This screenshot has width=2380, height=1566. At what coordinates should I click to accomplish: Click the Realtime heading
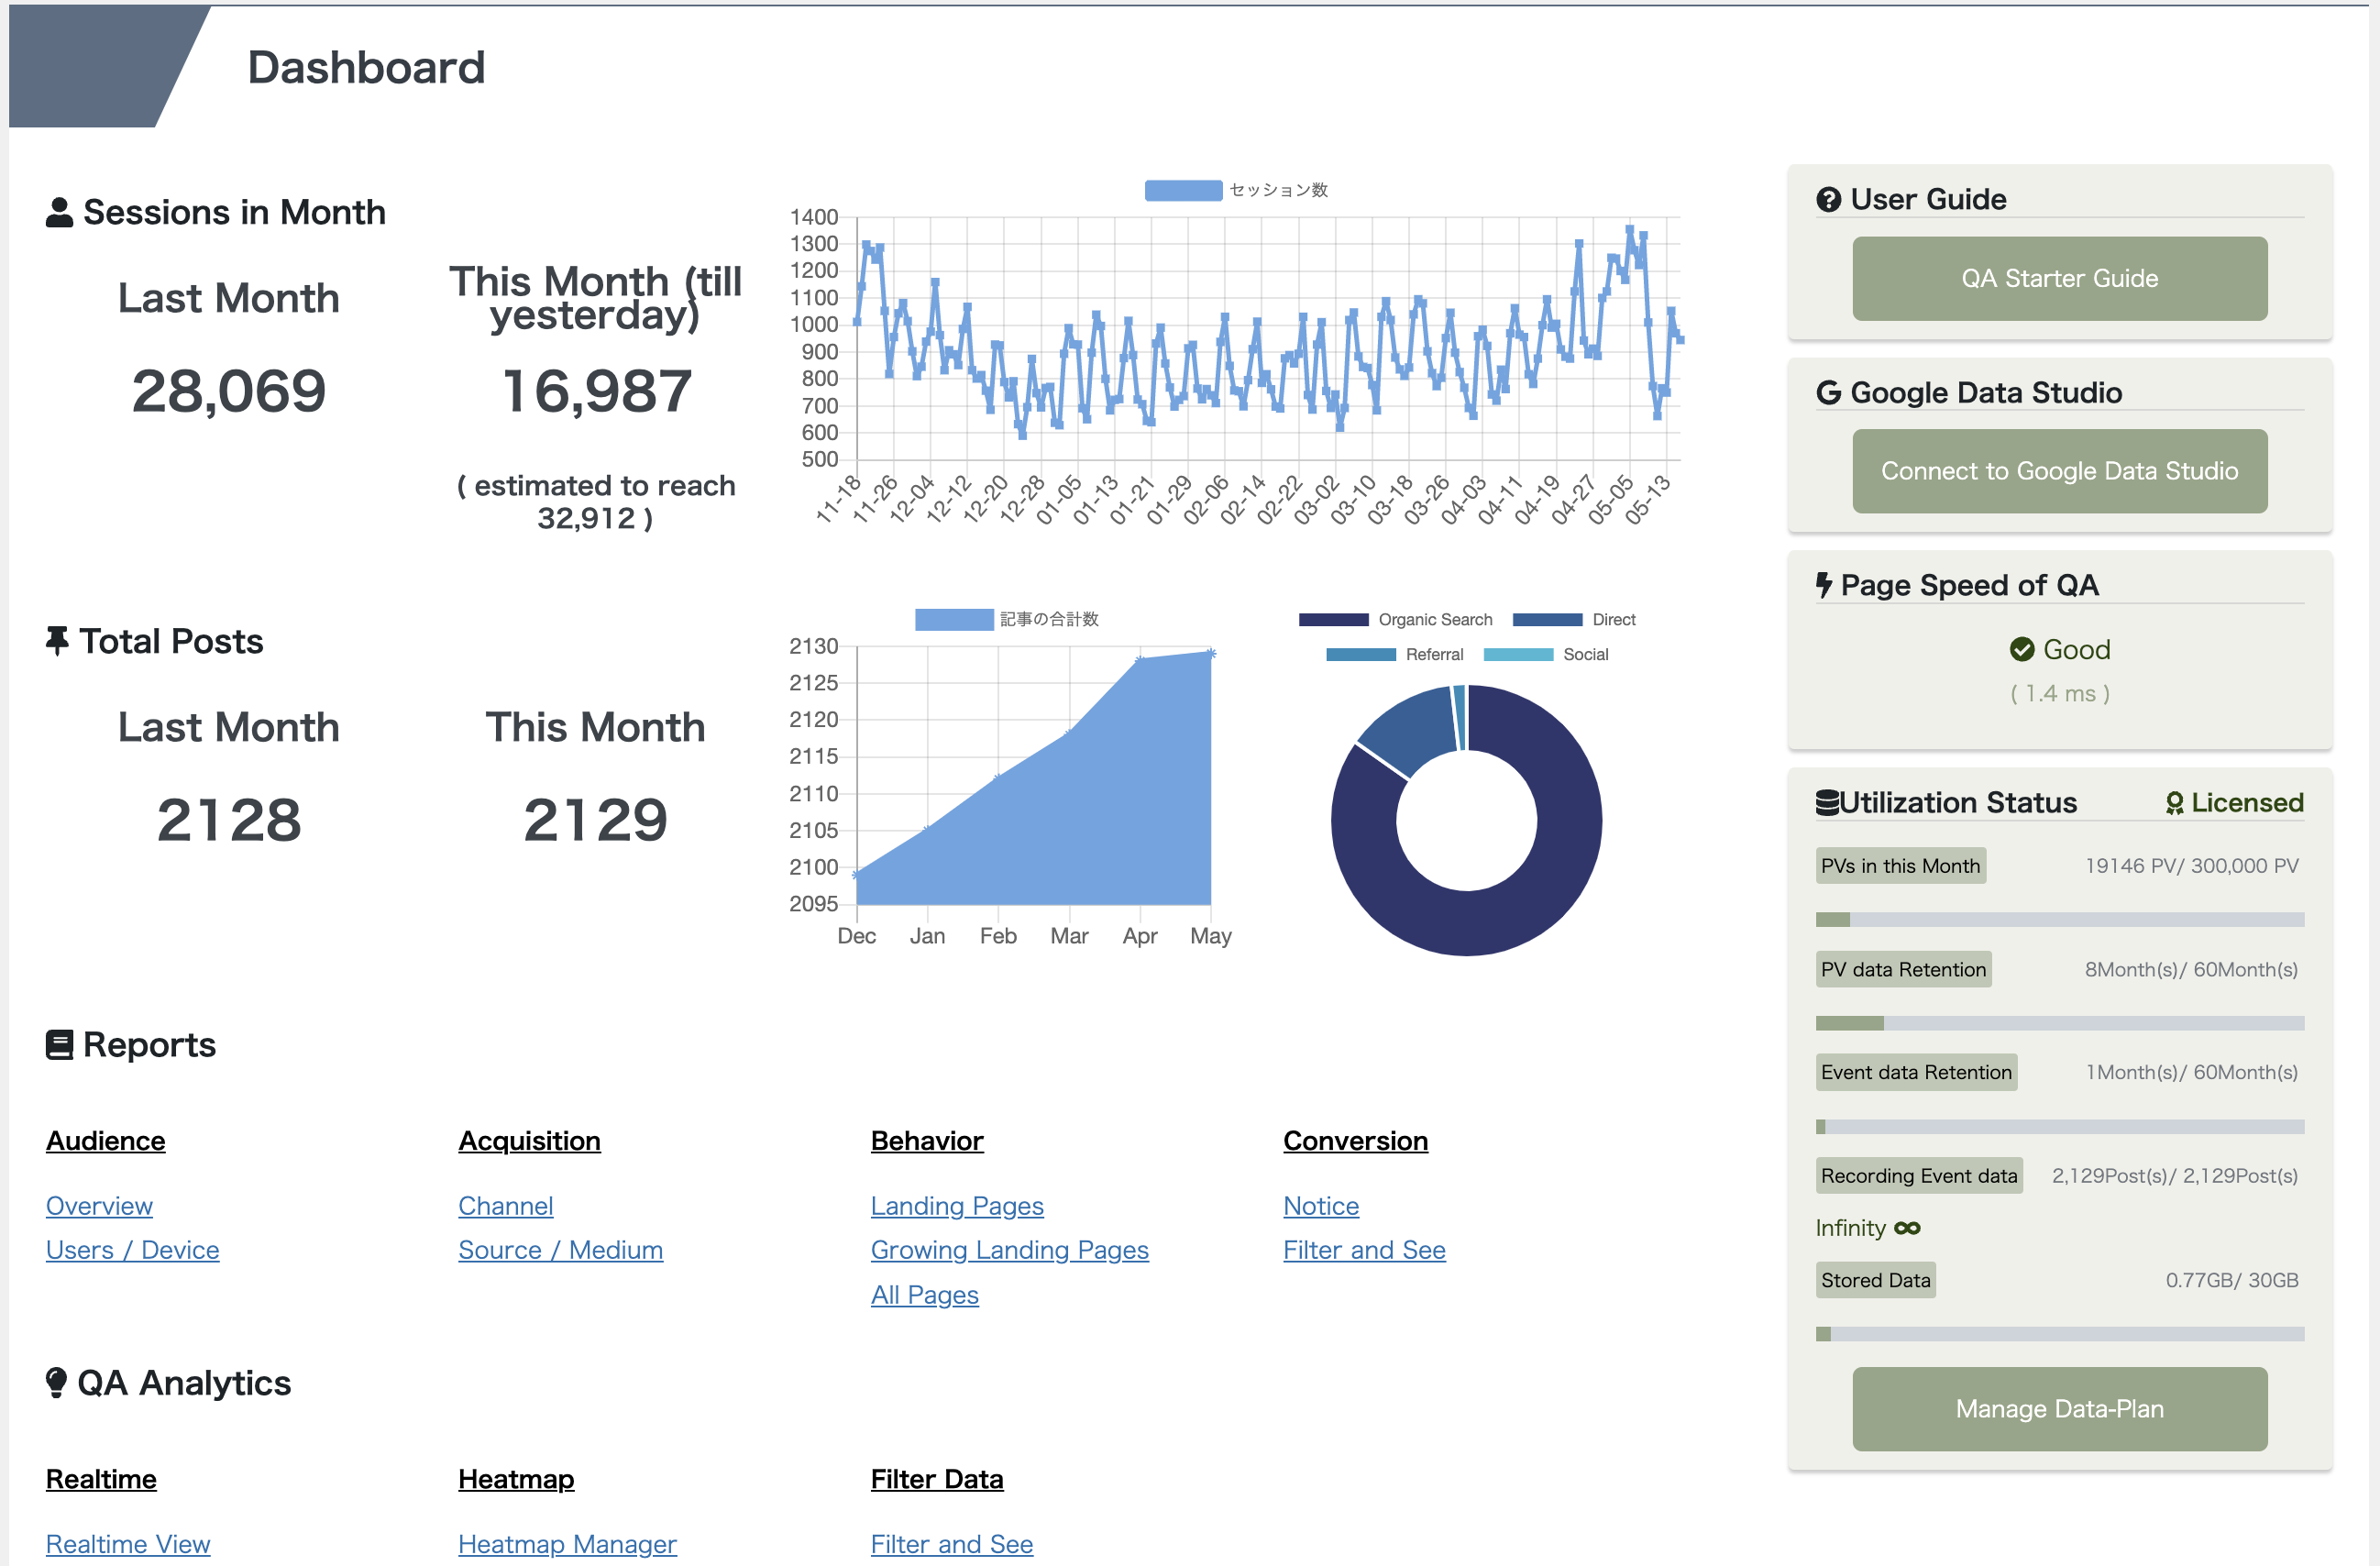pos(101,1479)
